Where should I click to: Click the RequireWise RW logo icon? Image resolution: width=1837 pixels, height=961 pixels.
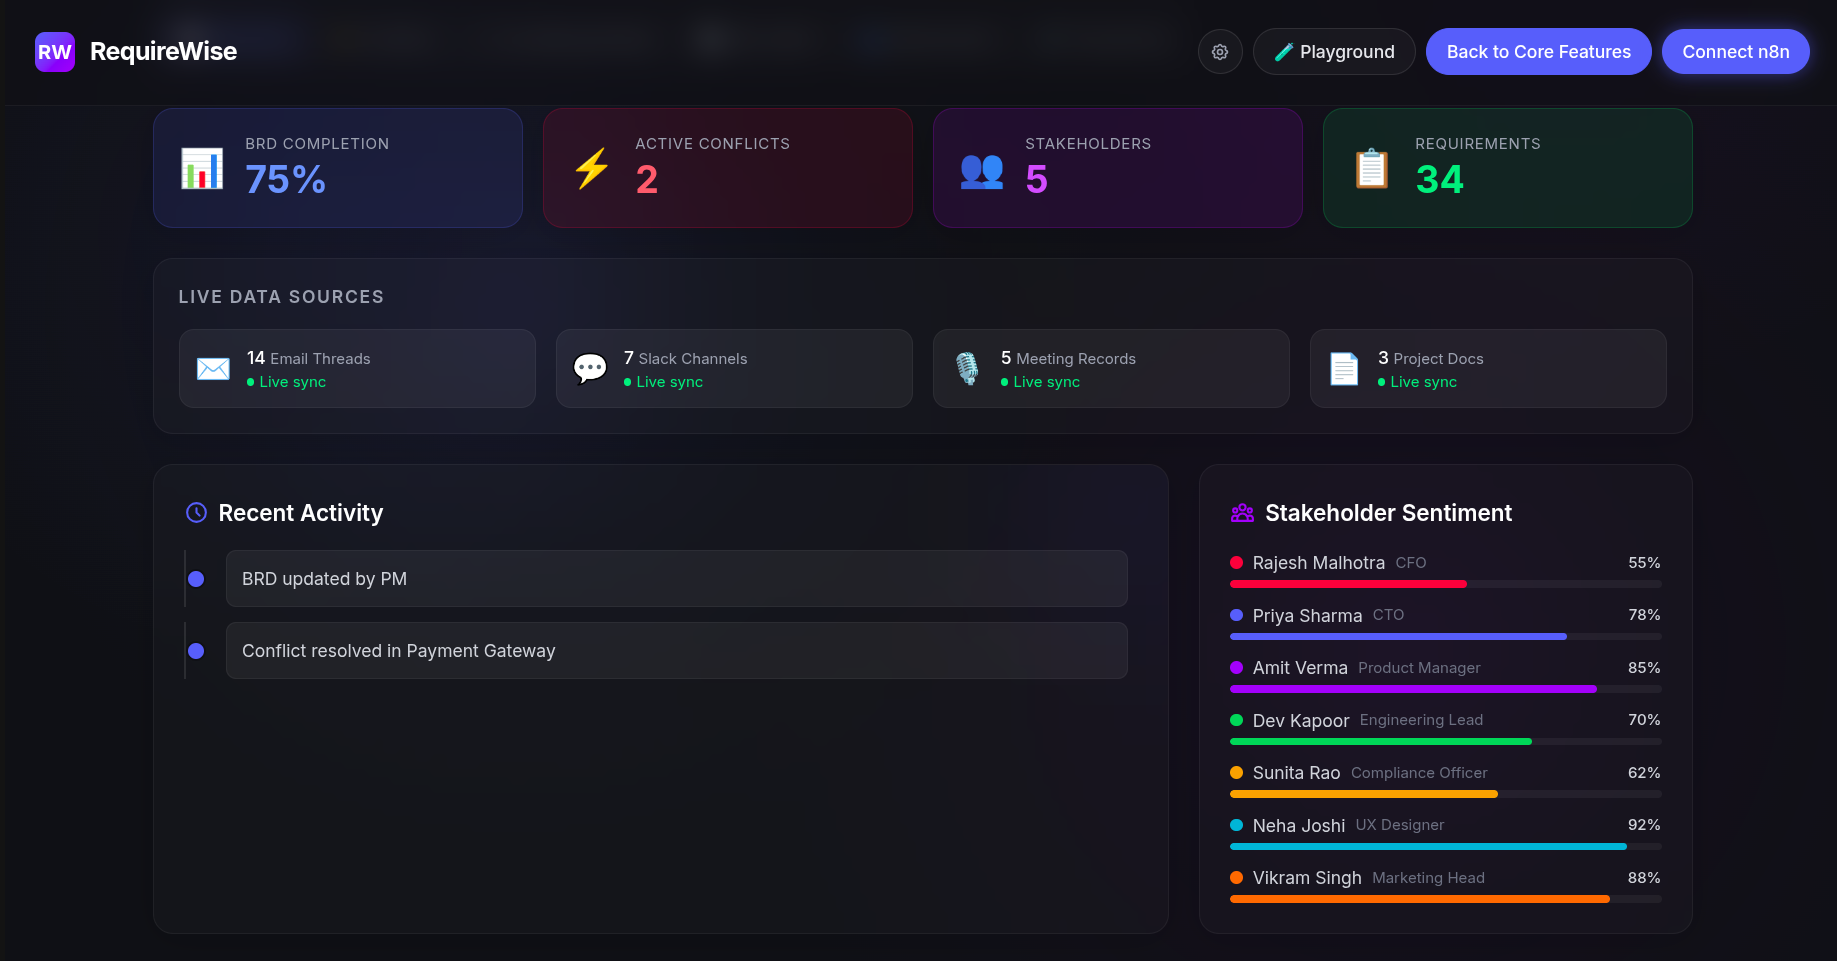(x=55, y=52)
